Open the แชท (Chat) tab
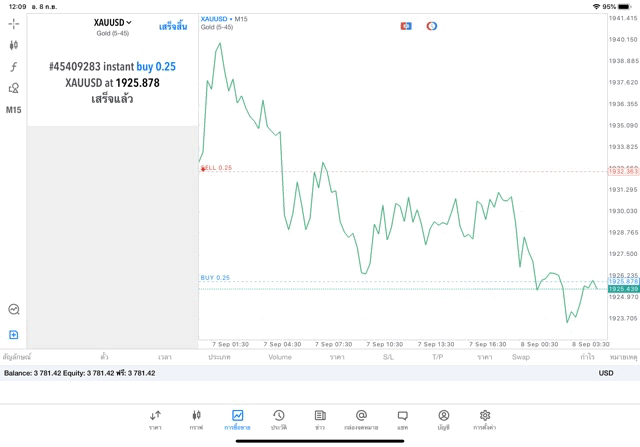The width and height of the screenshot is (640, 447). tap(402, 419)
